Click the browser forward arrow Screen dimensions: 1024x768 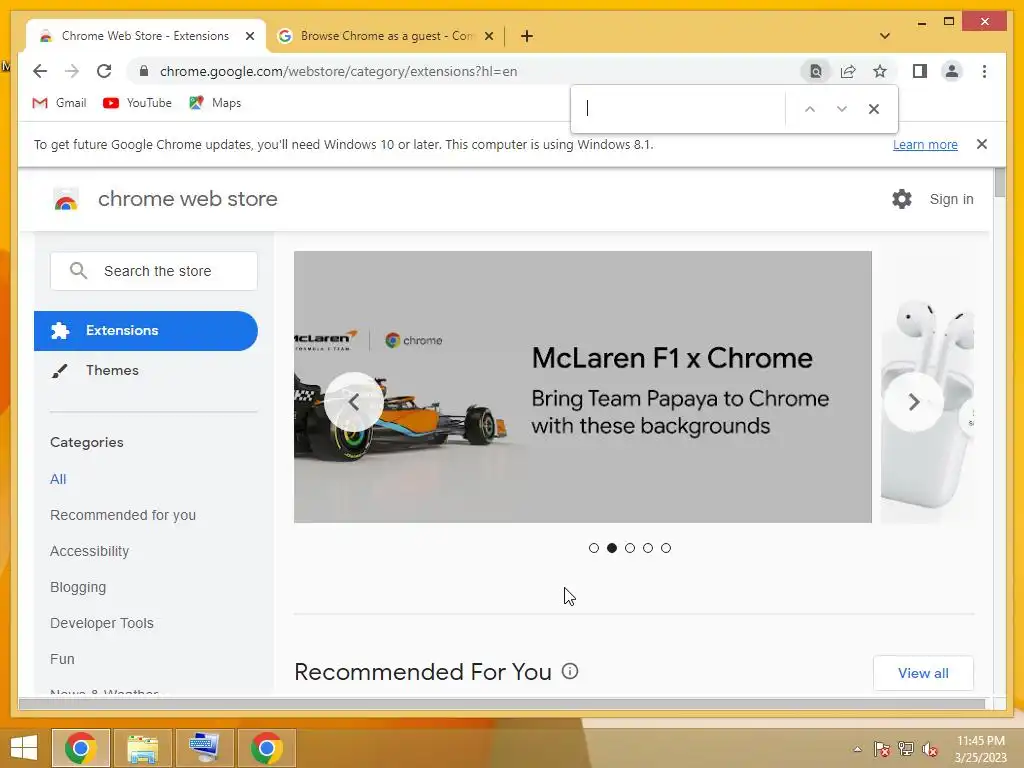72,71
